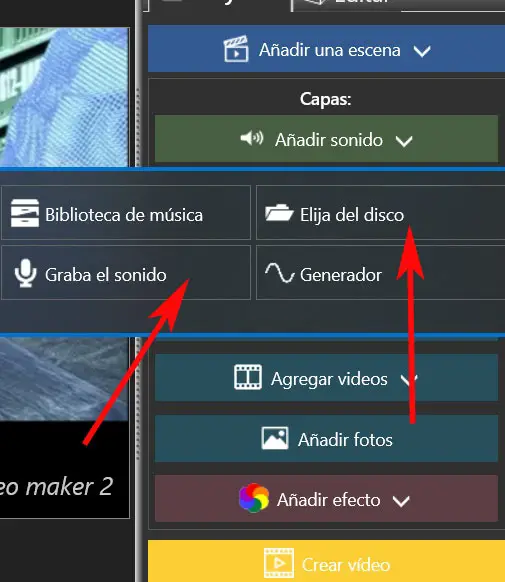Click the film play icon on Crear vídeo
The width and height of the screenshot is (505, 582).
pyautogui.click(x=279, y=563)
